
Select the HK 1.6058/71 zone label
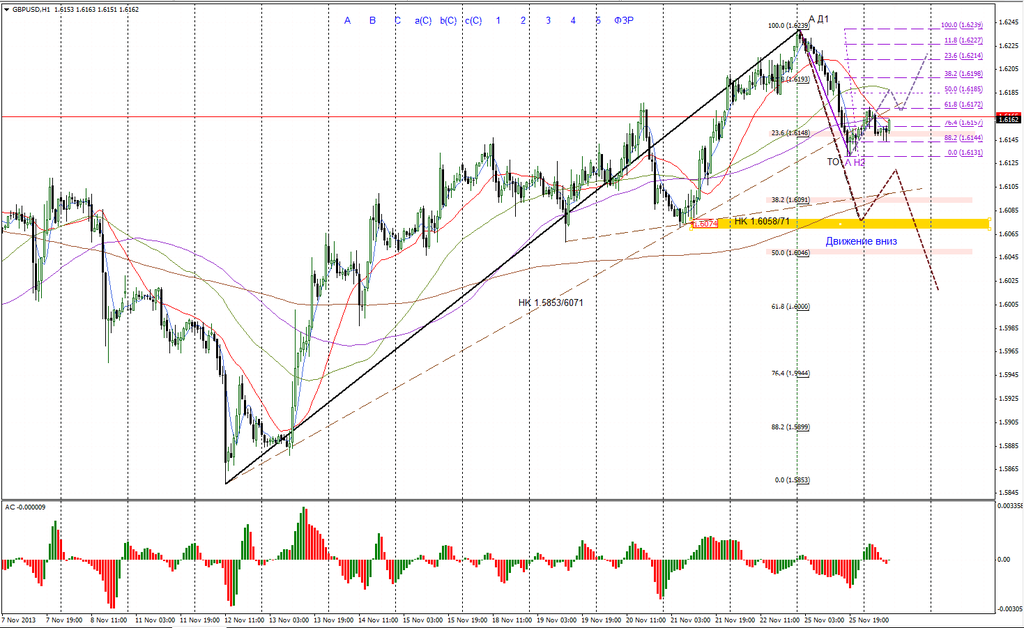[761, 221]
